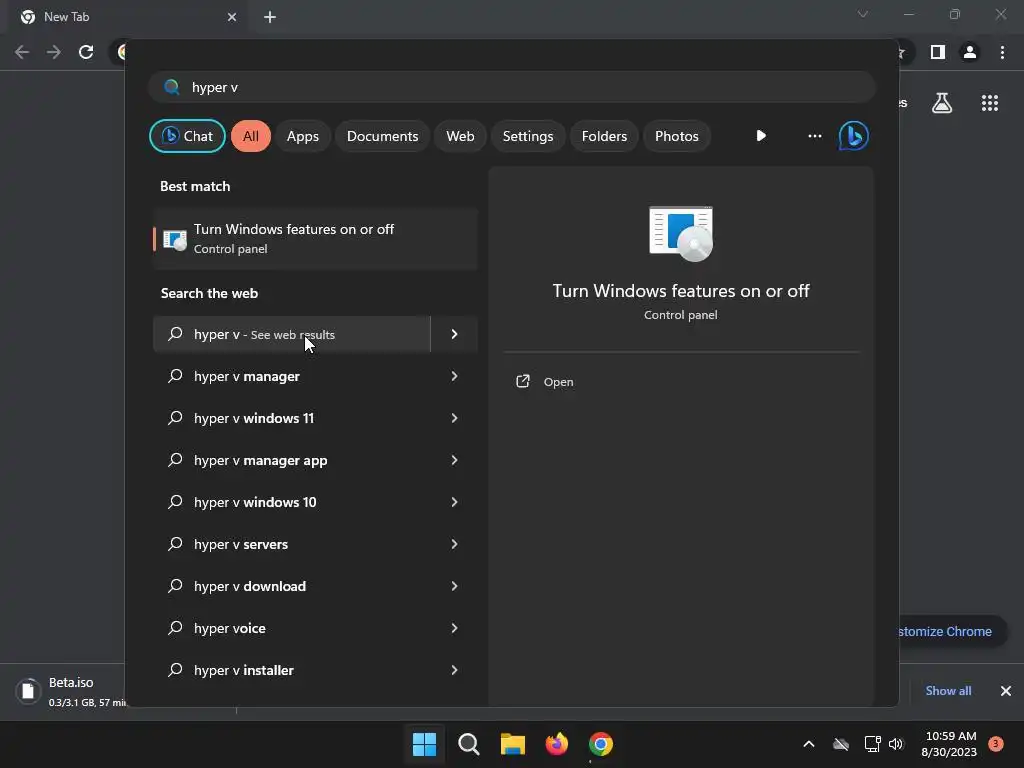Close the New Tab tab

(232, 17)
